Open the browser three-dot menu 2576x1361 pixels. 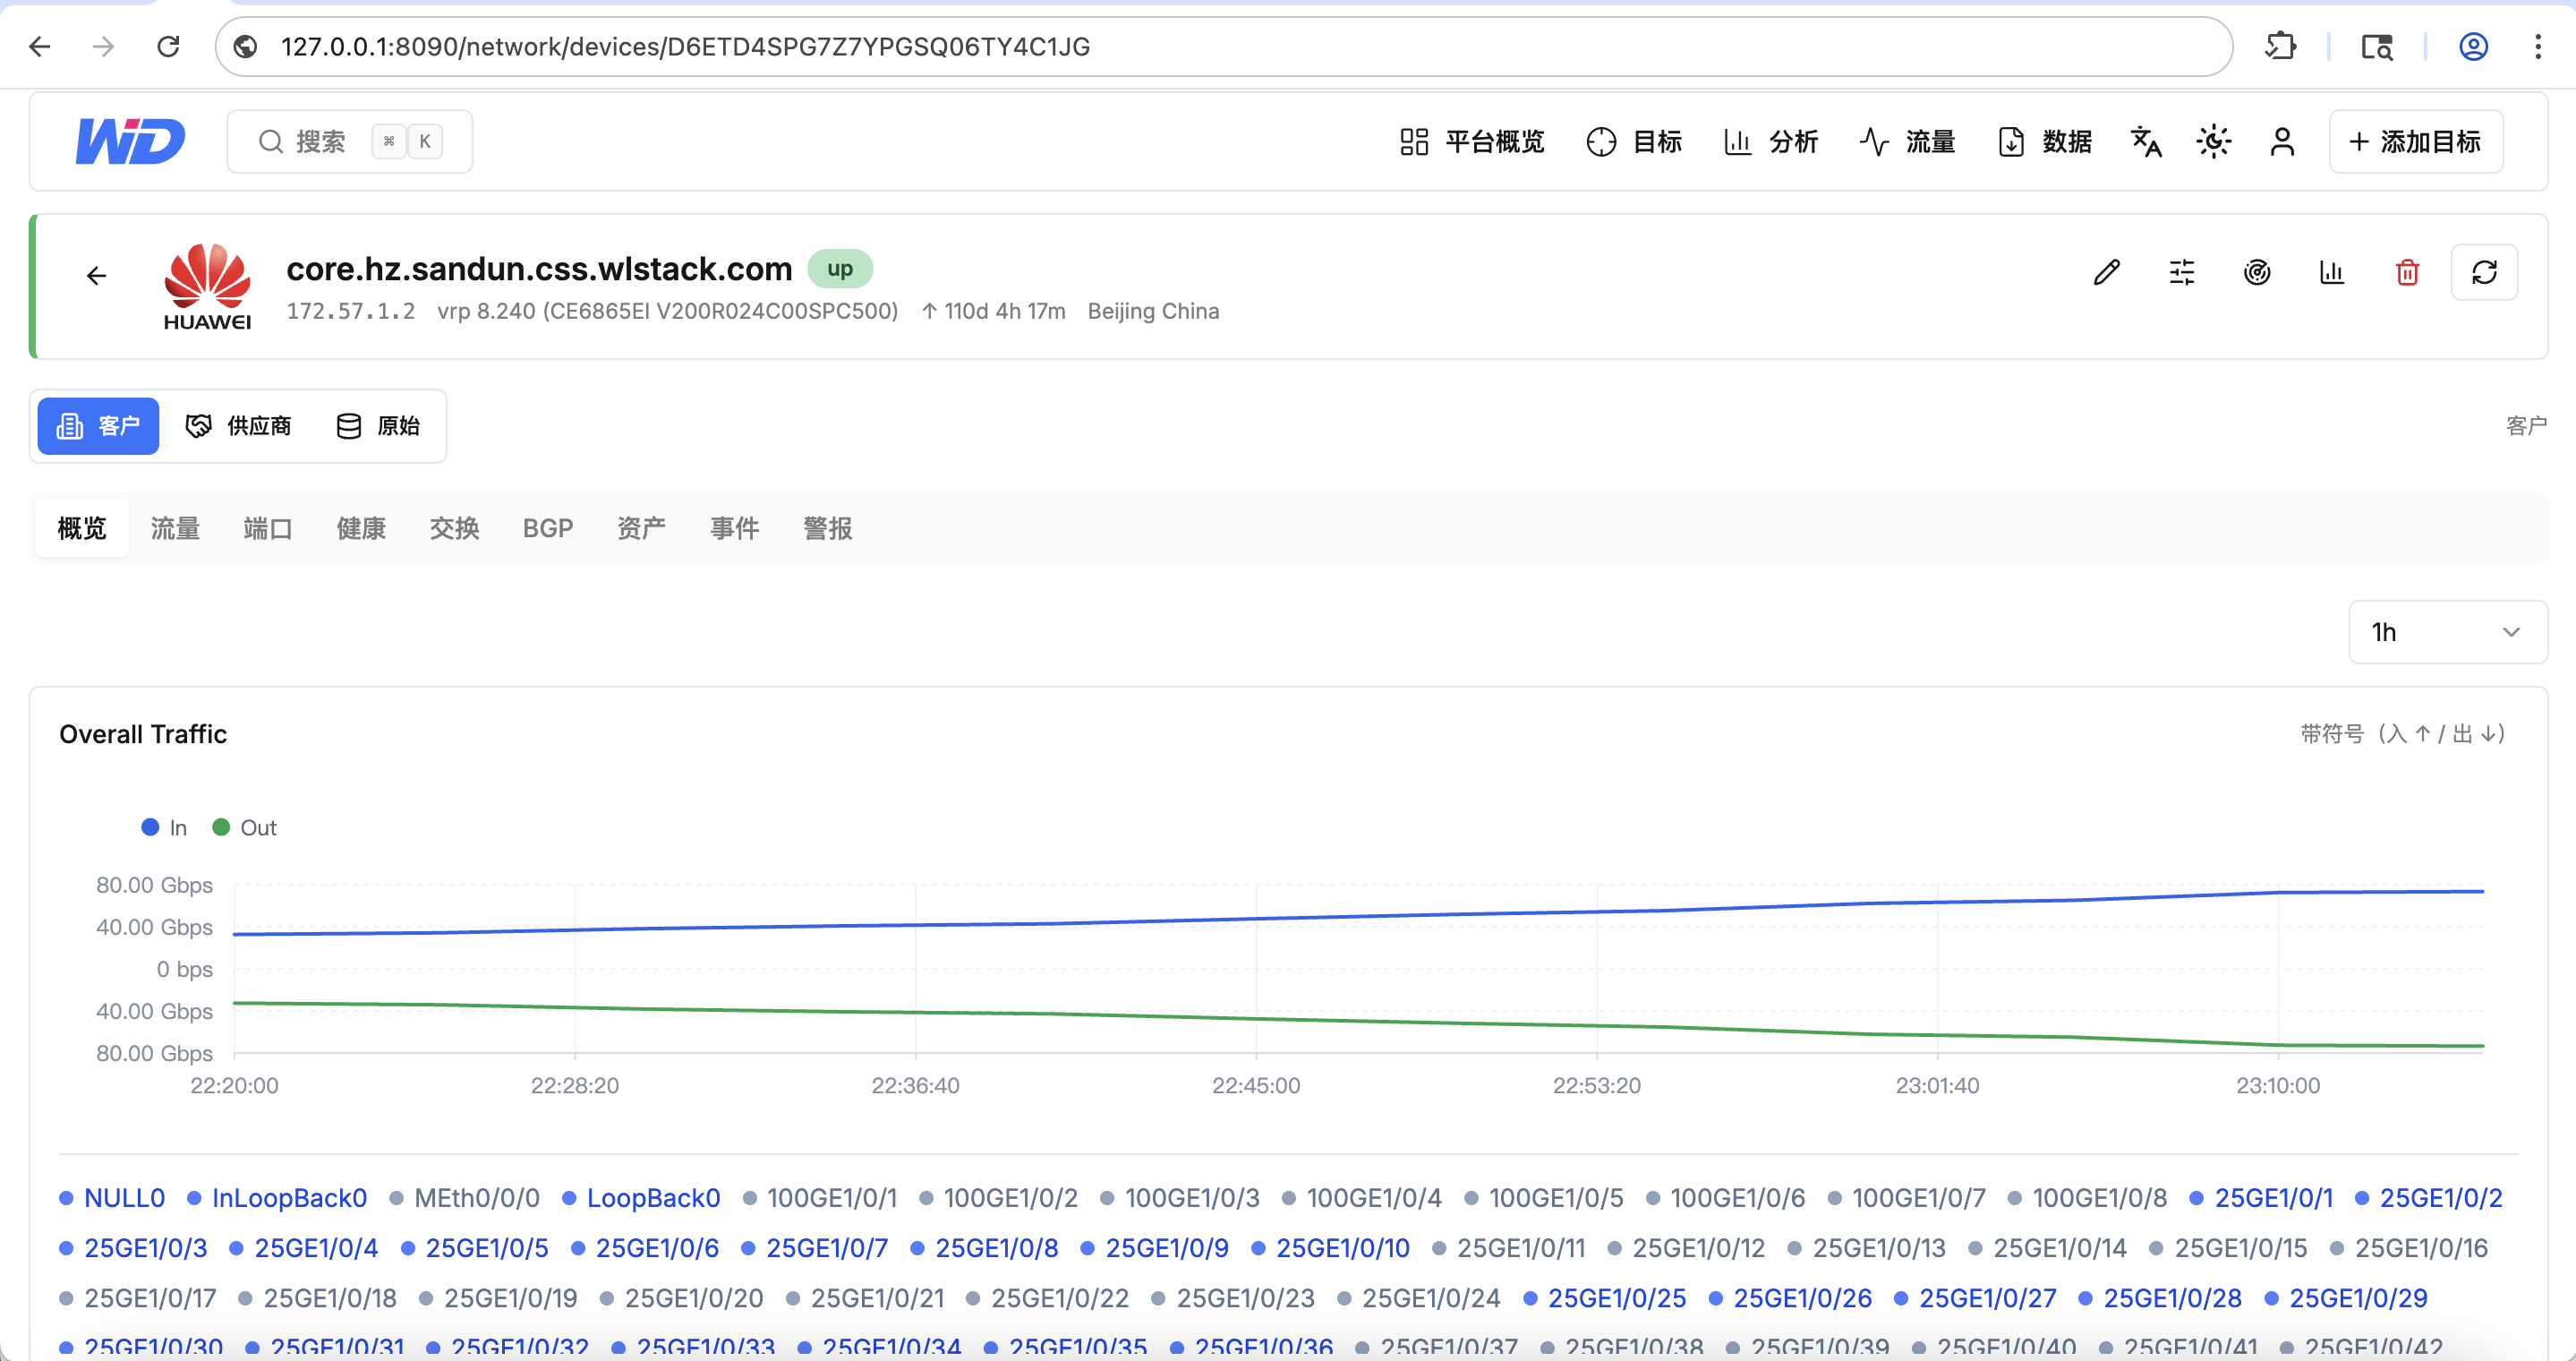click(2538, 47)
